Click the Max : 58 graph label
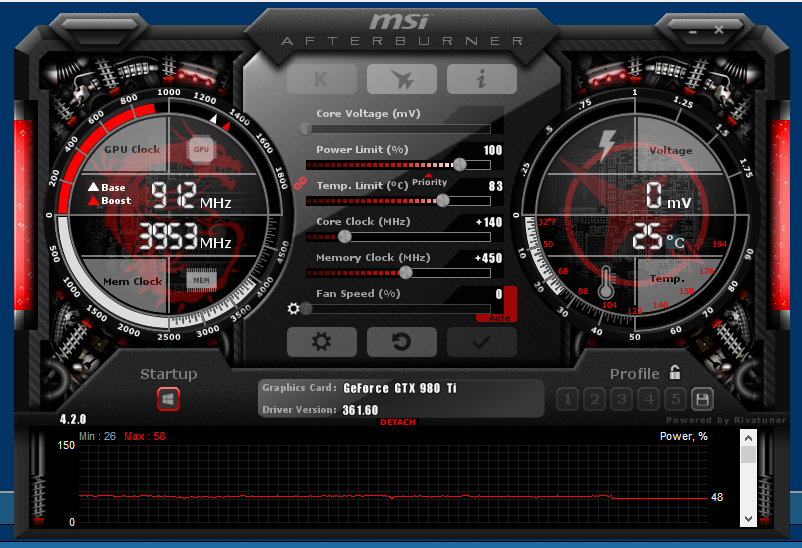 click(145, 436)
